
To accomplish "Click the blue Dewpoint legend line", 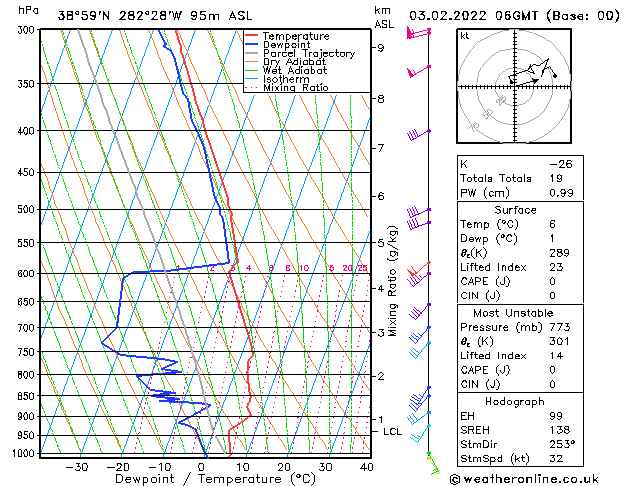I will (x=252, y=45).
